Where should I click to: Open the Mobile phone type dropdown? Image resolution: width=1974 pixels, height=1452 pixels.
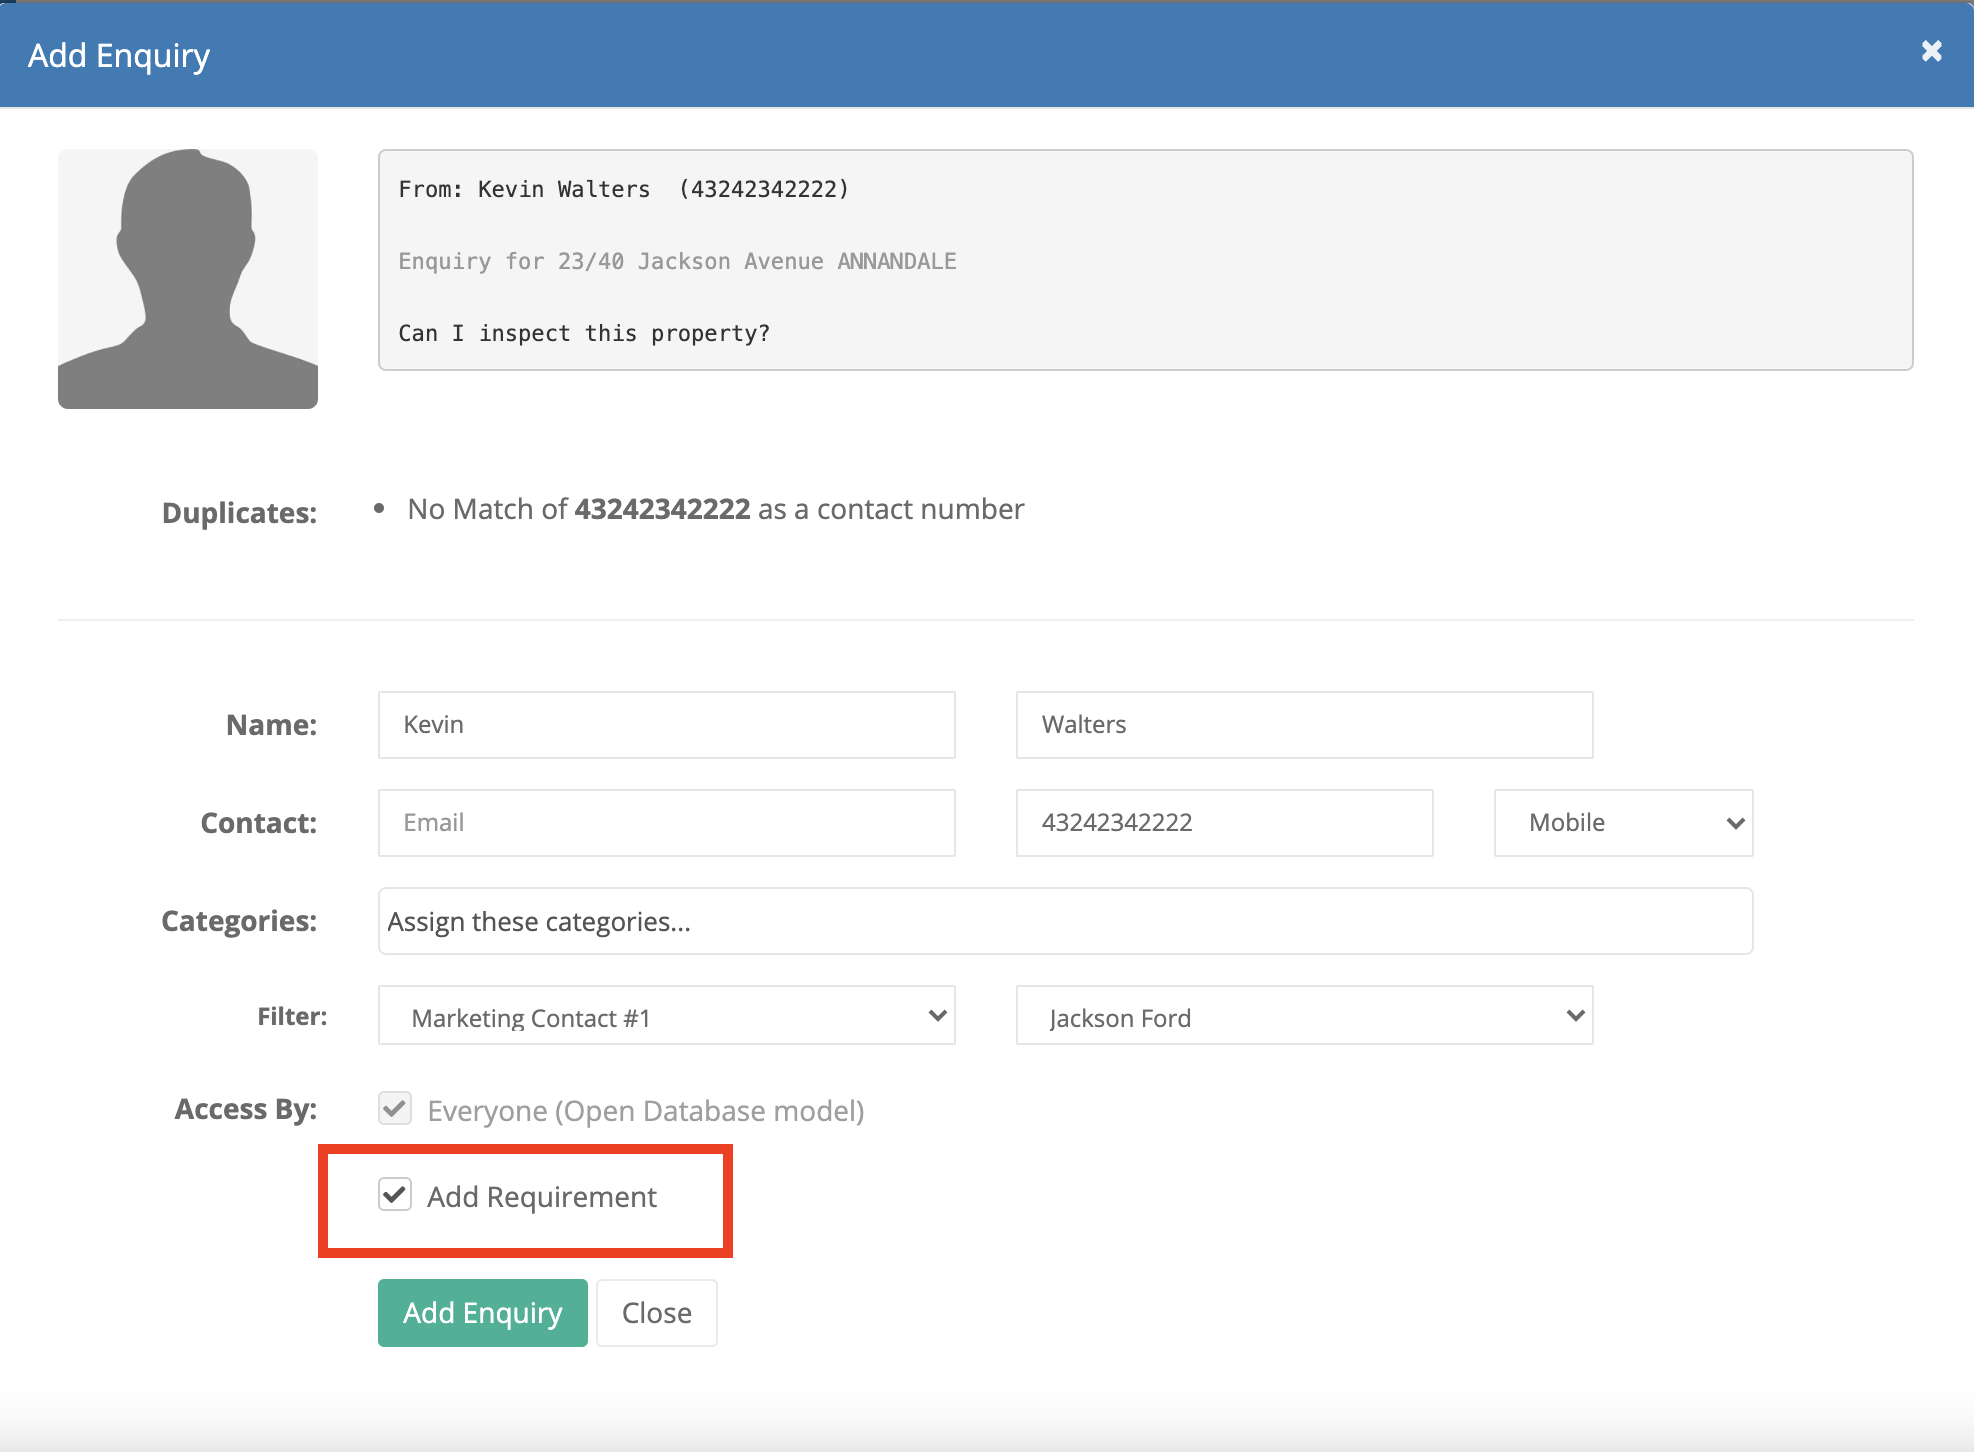[1623, 823]
